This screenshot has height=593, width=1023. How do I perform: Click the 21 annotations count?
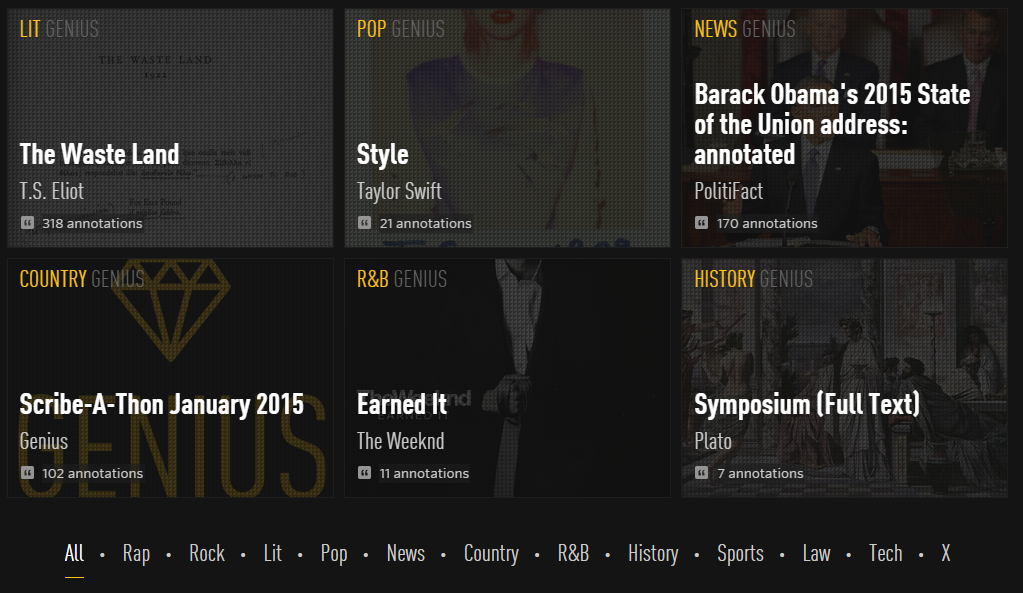[x=425, y=223]
